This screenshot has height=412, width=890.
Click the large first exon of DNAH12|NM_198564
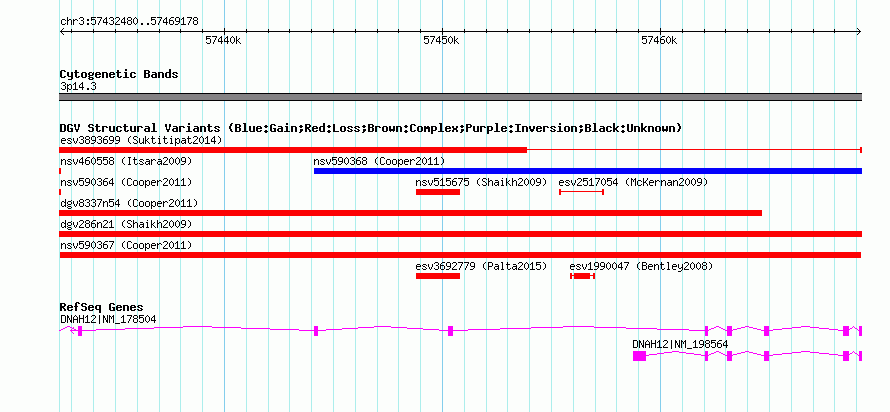point(639,356)
